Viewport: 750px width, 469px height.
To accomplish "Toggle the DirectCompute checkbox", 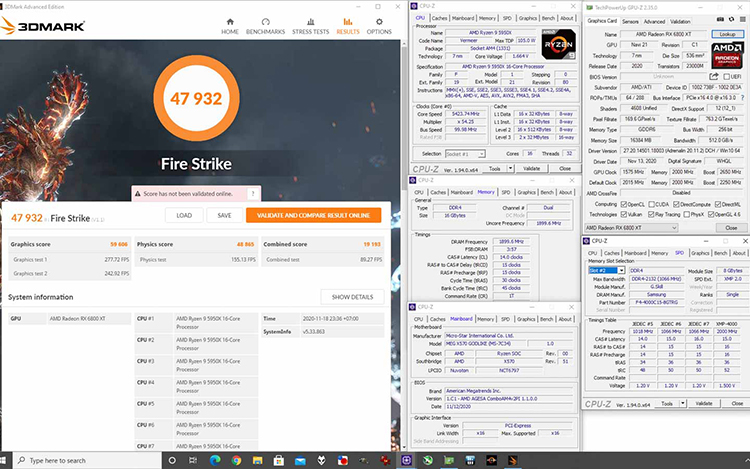I will (x=676, y=204).
